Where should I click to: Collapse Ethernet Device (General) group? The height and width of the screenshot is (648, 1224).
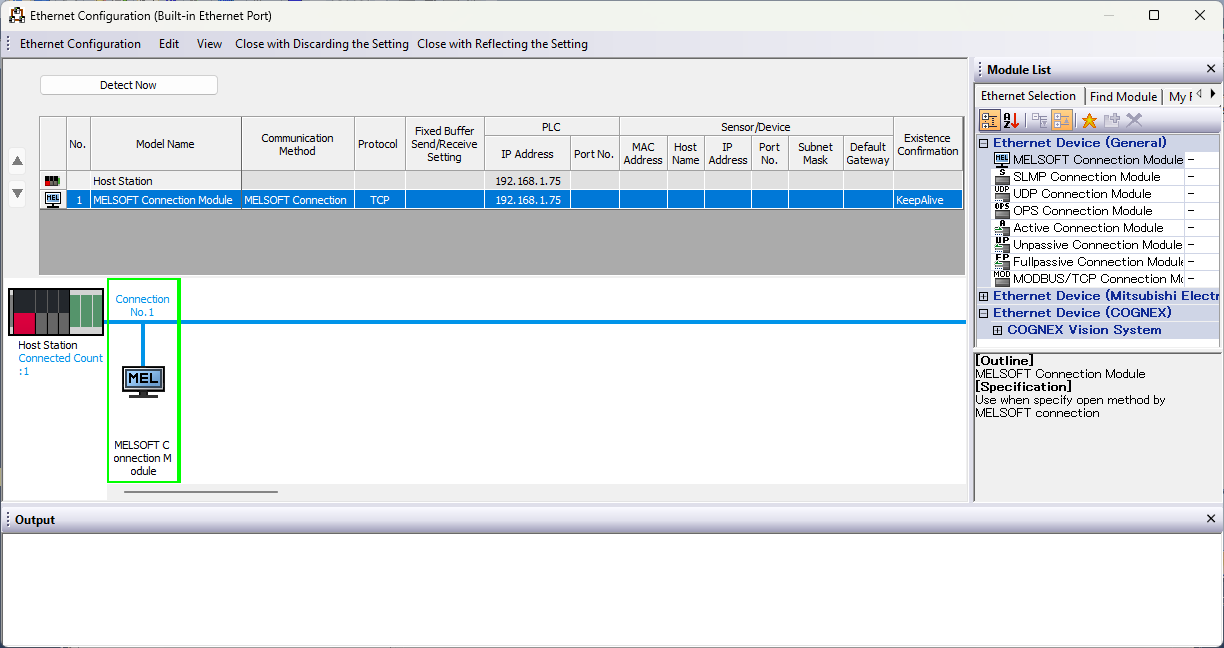984,143
